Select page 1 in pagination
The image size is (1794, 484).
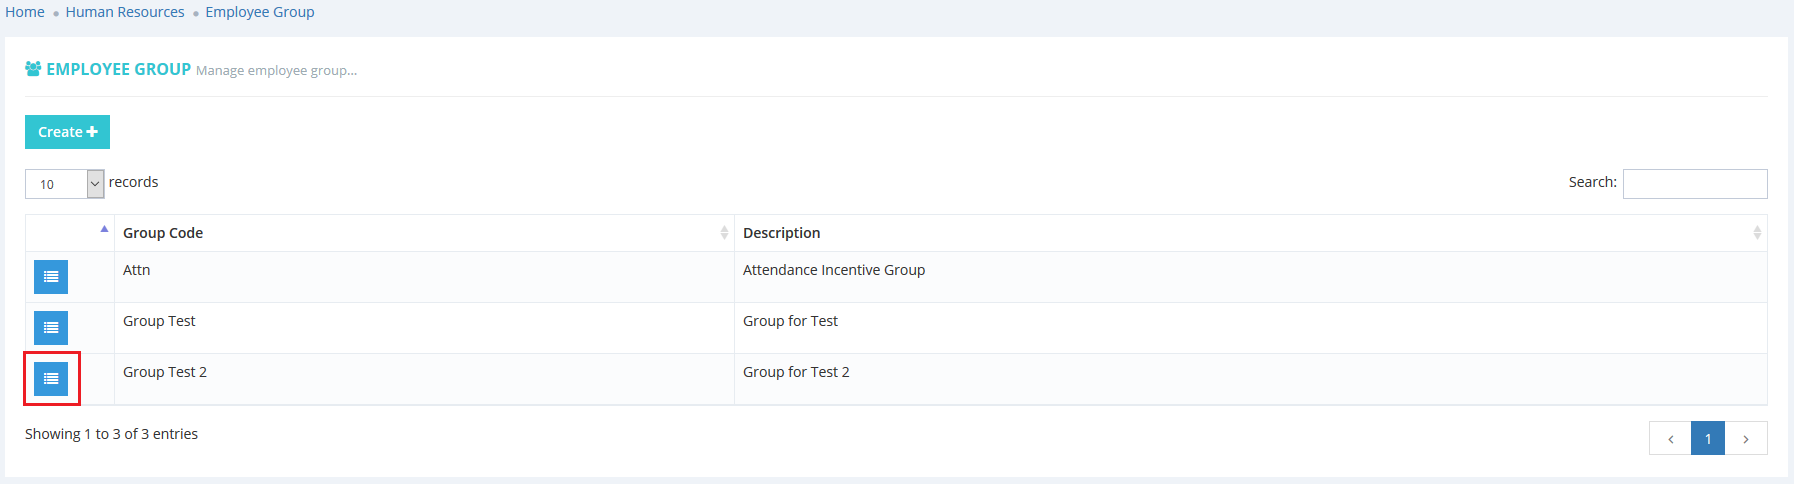click(1708, 438)
